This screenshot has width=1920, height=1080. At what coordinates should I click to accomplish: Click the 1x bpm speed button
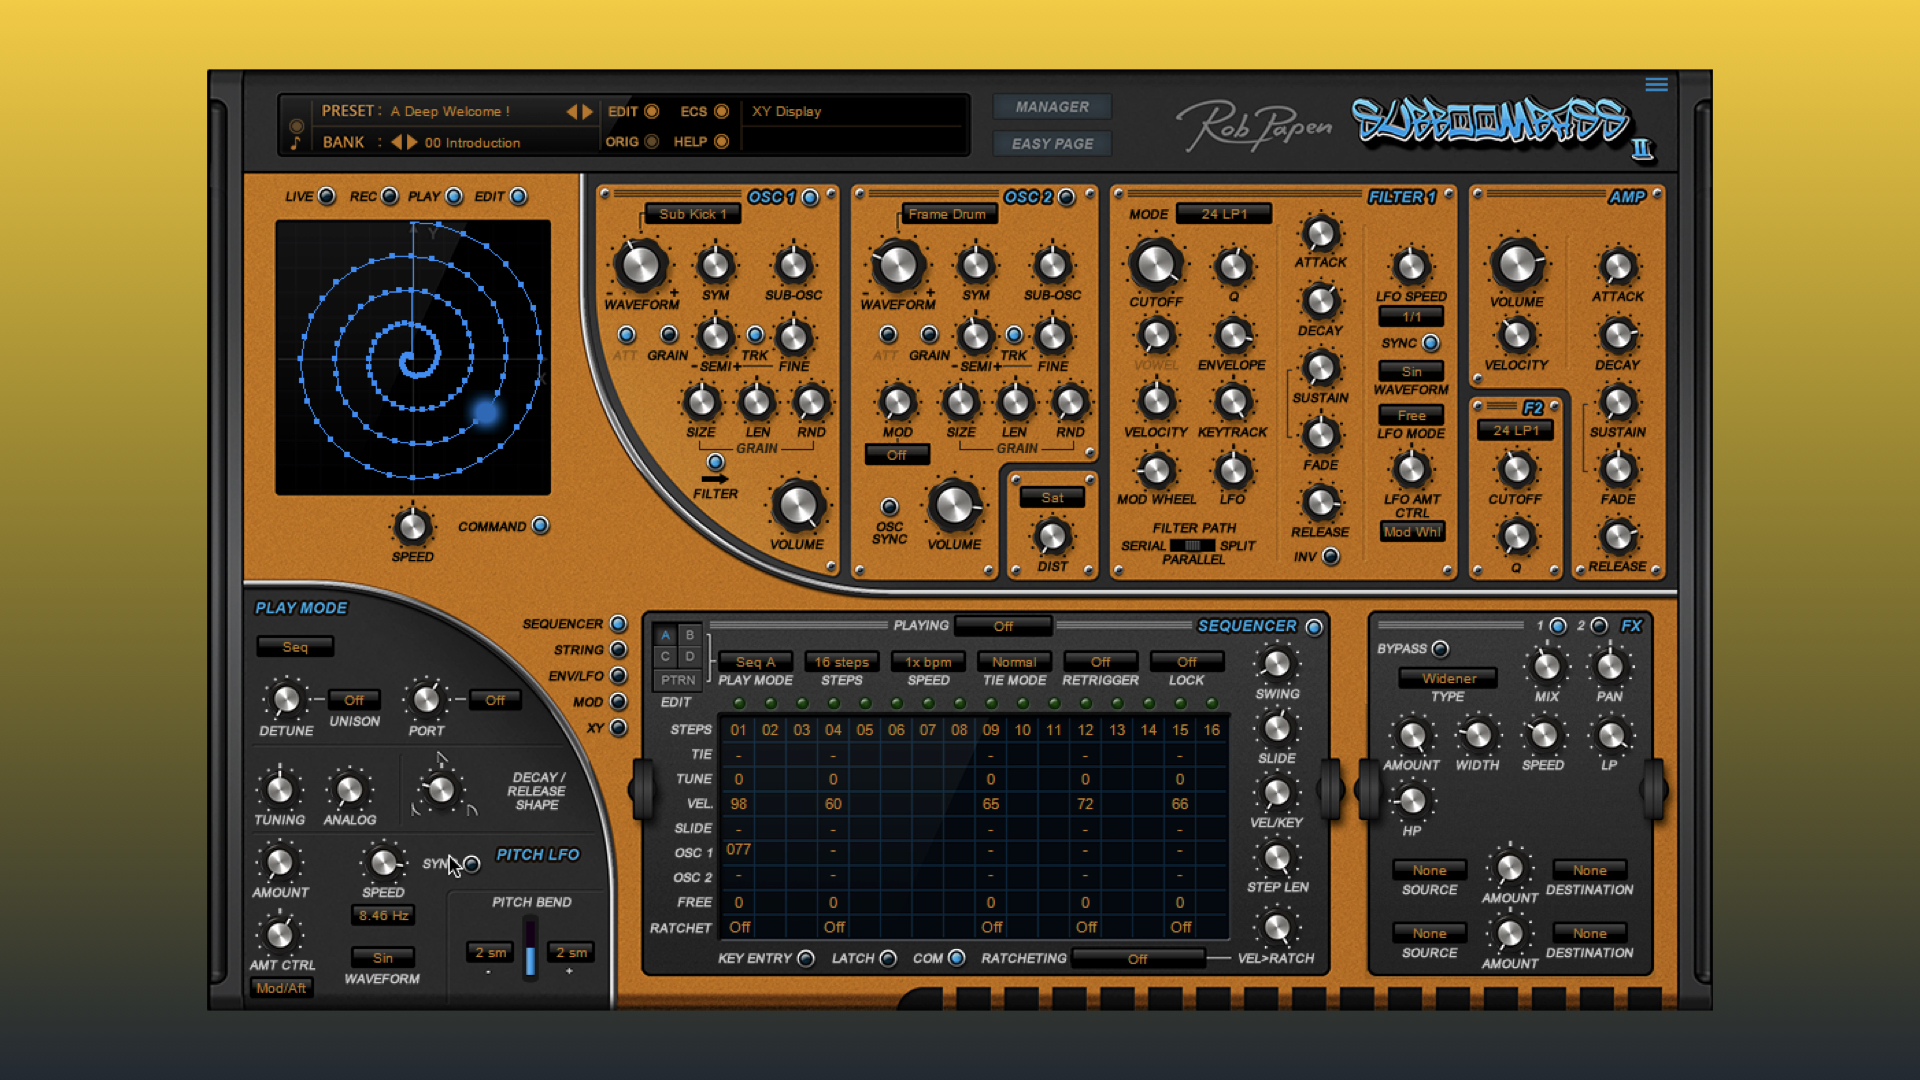coord(928,662)
